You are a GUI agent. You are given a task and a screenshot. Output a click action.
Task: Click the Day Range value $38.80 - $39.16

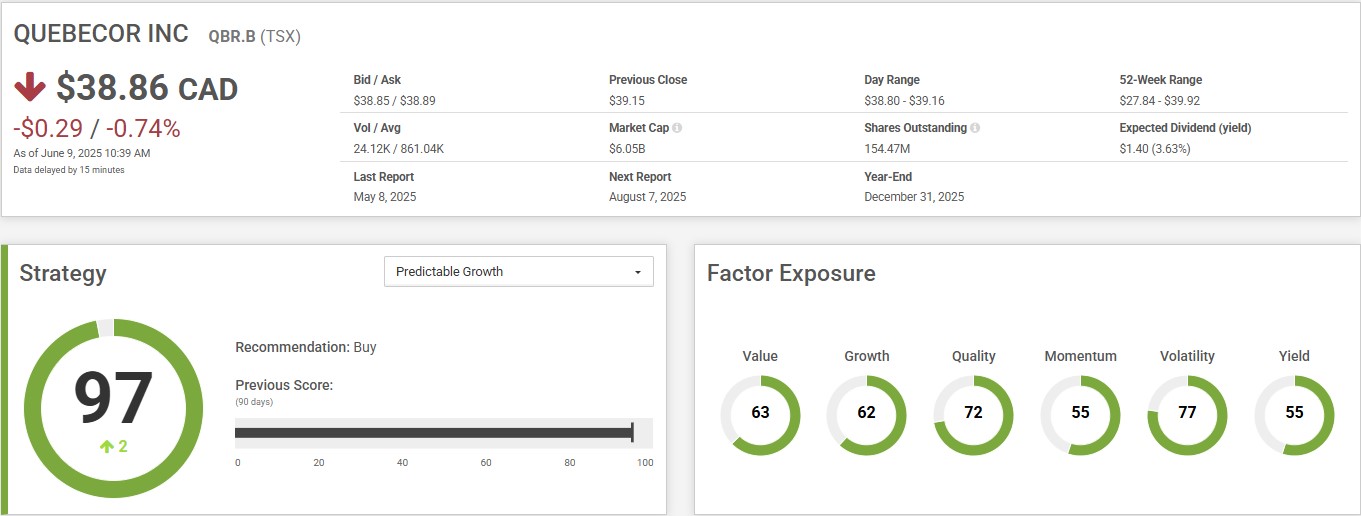(904, 101)
